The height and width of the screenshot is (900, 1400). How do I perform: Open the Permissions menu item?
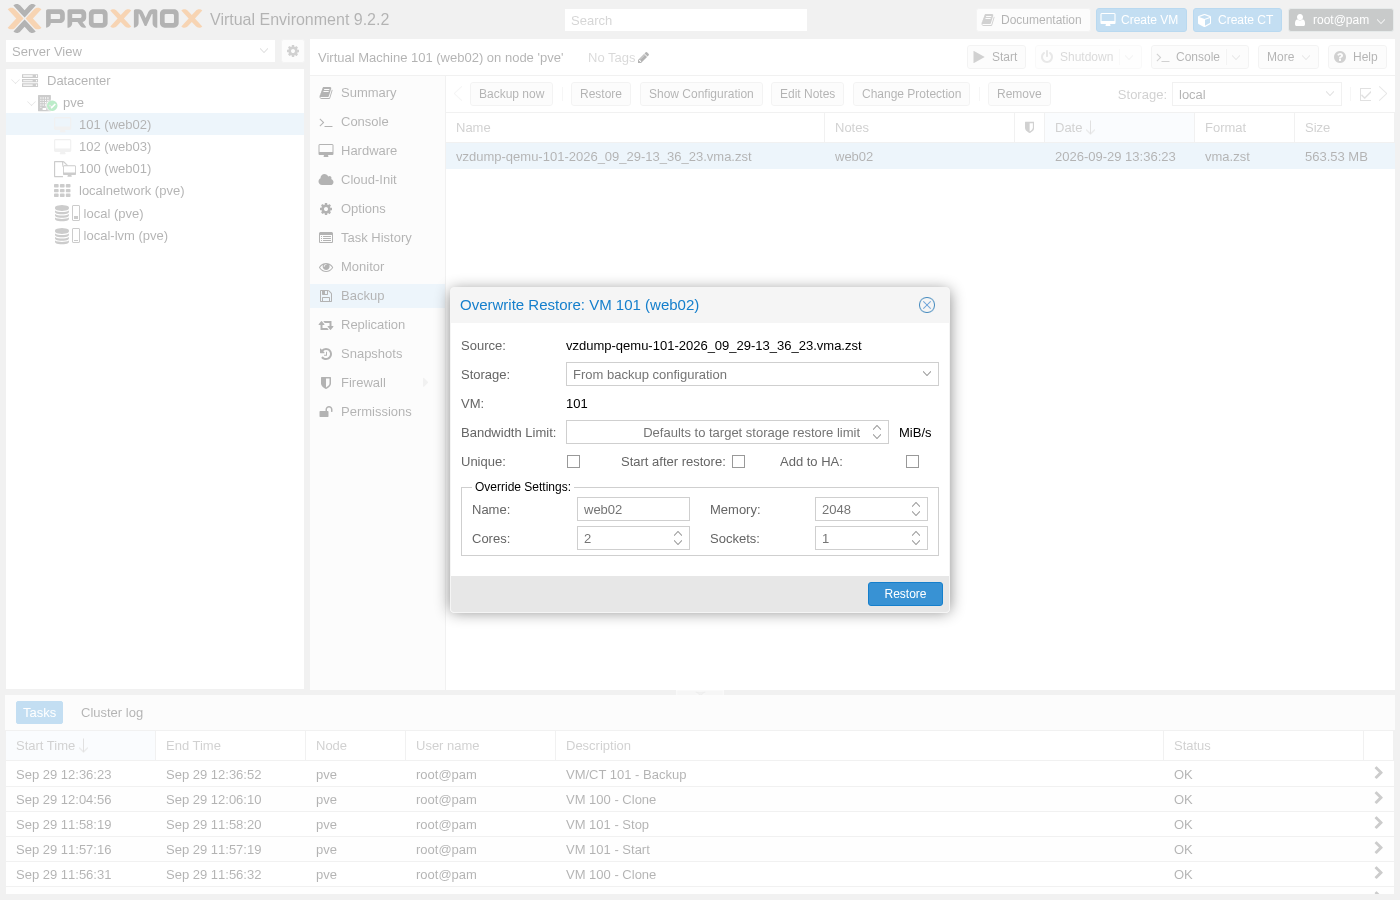click(x=377, y=412)
